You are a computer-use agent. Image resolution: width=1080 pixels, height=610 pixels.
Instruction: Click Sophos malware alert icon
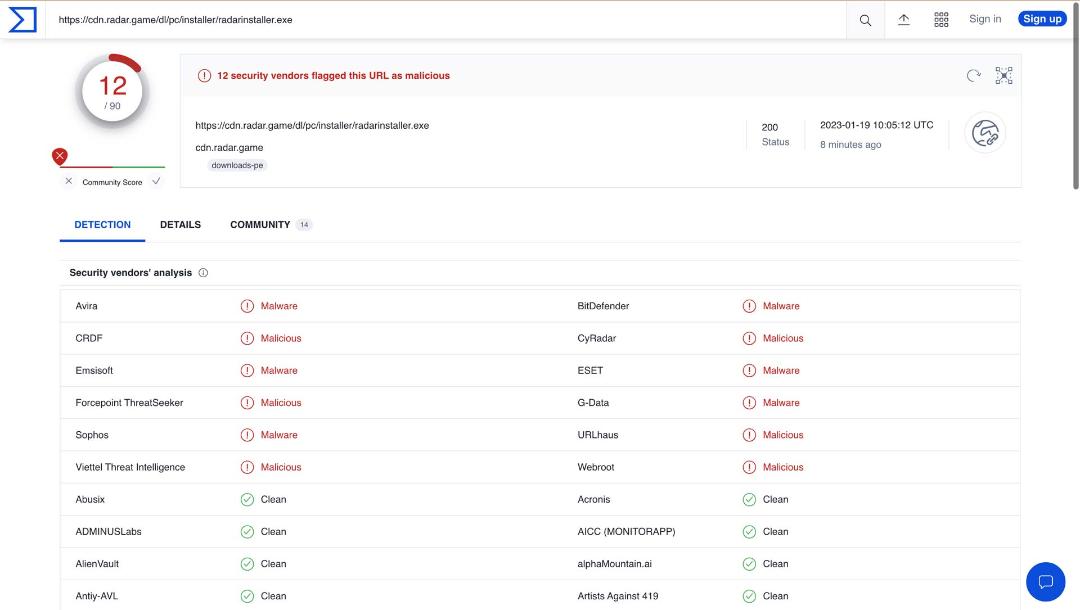point(247,435)
